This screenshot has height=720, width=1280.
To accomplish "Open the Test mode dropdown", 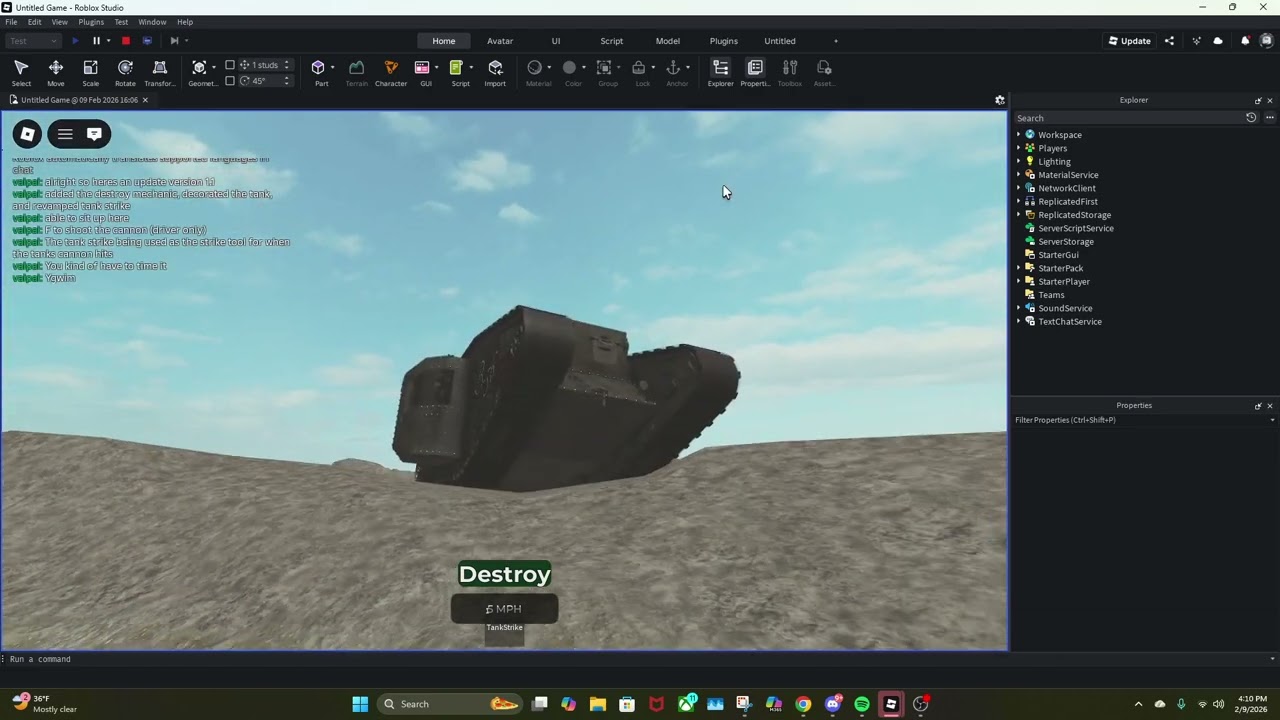I will coord(33,41).
